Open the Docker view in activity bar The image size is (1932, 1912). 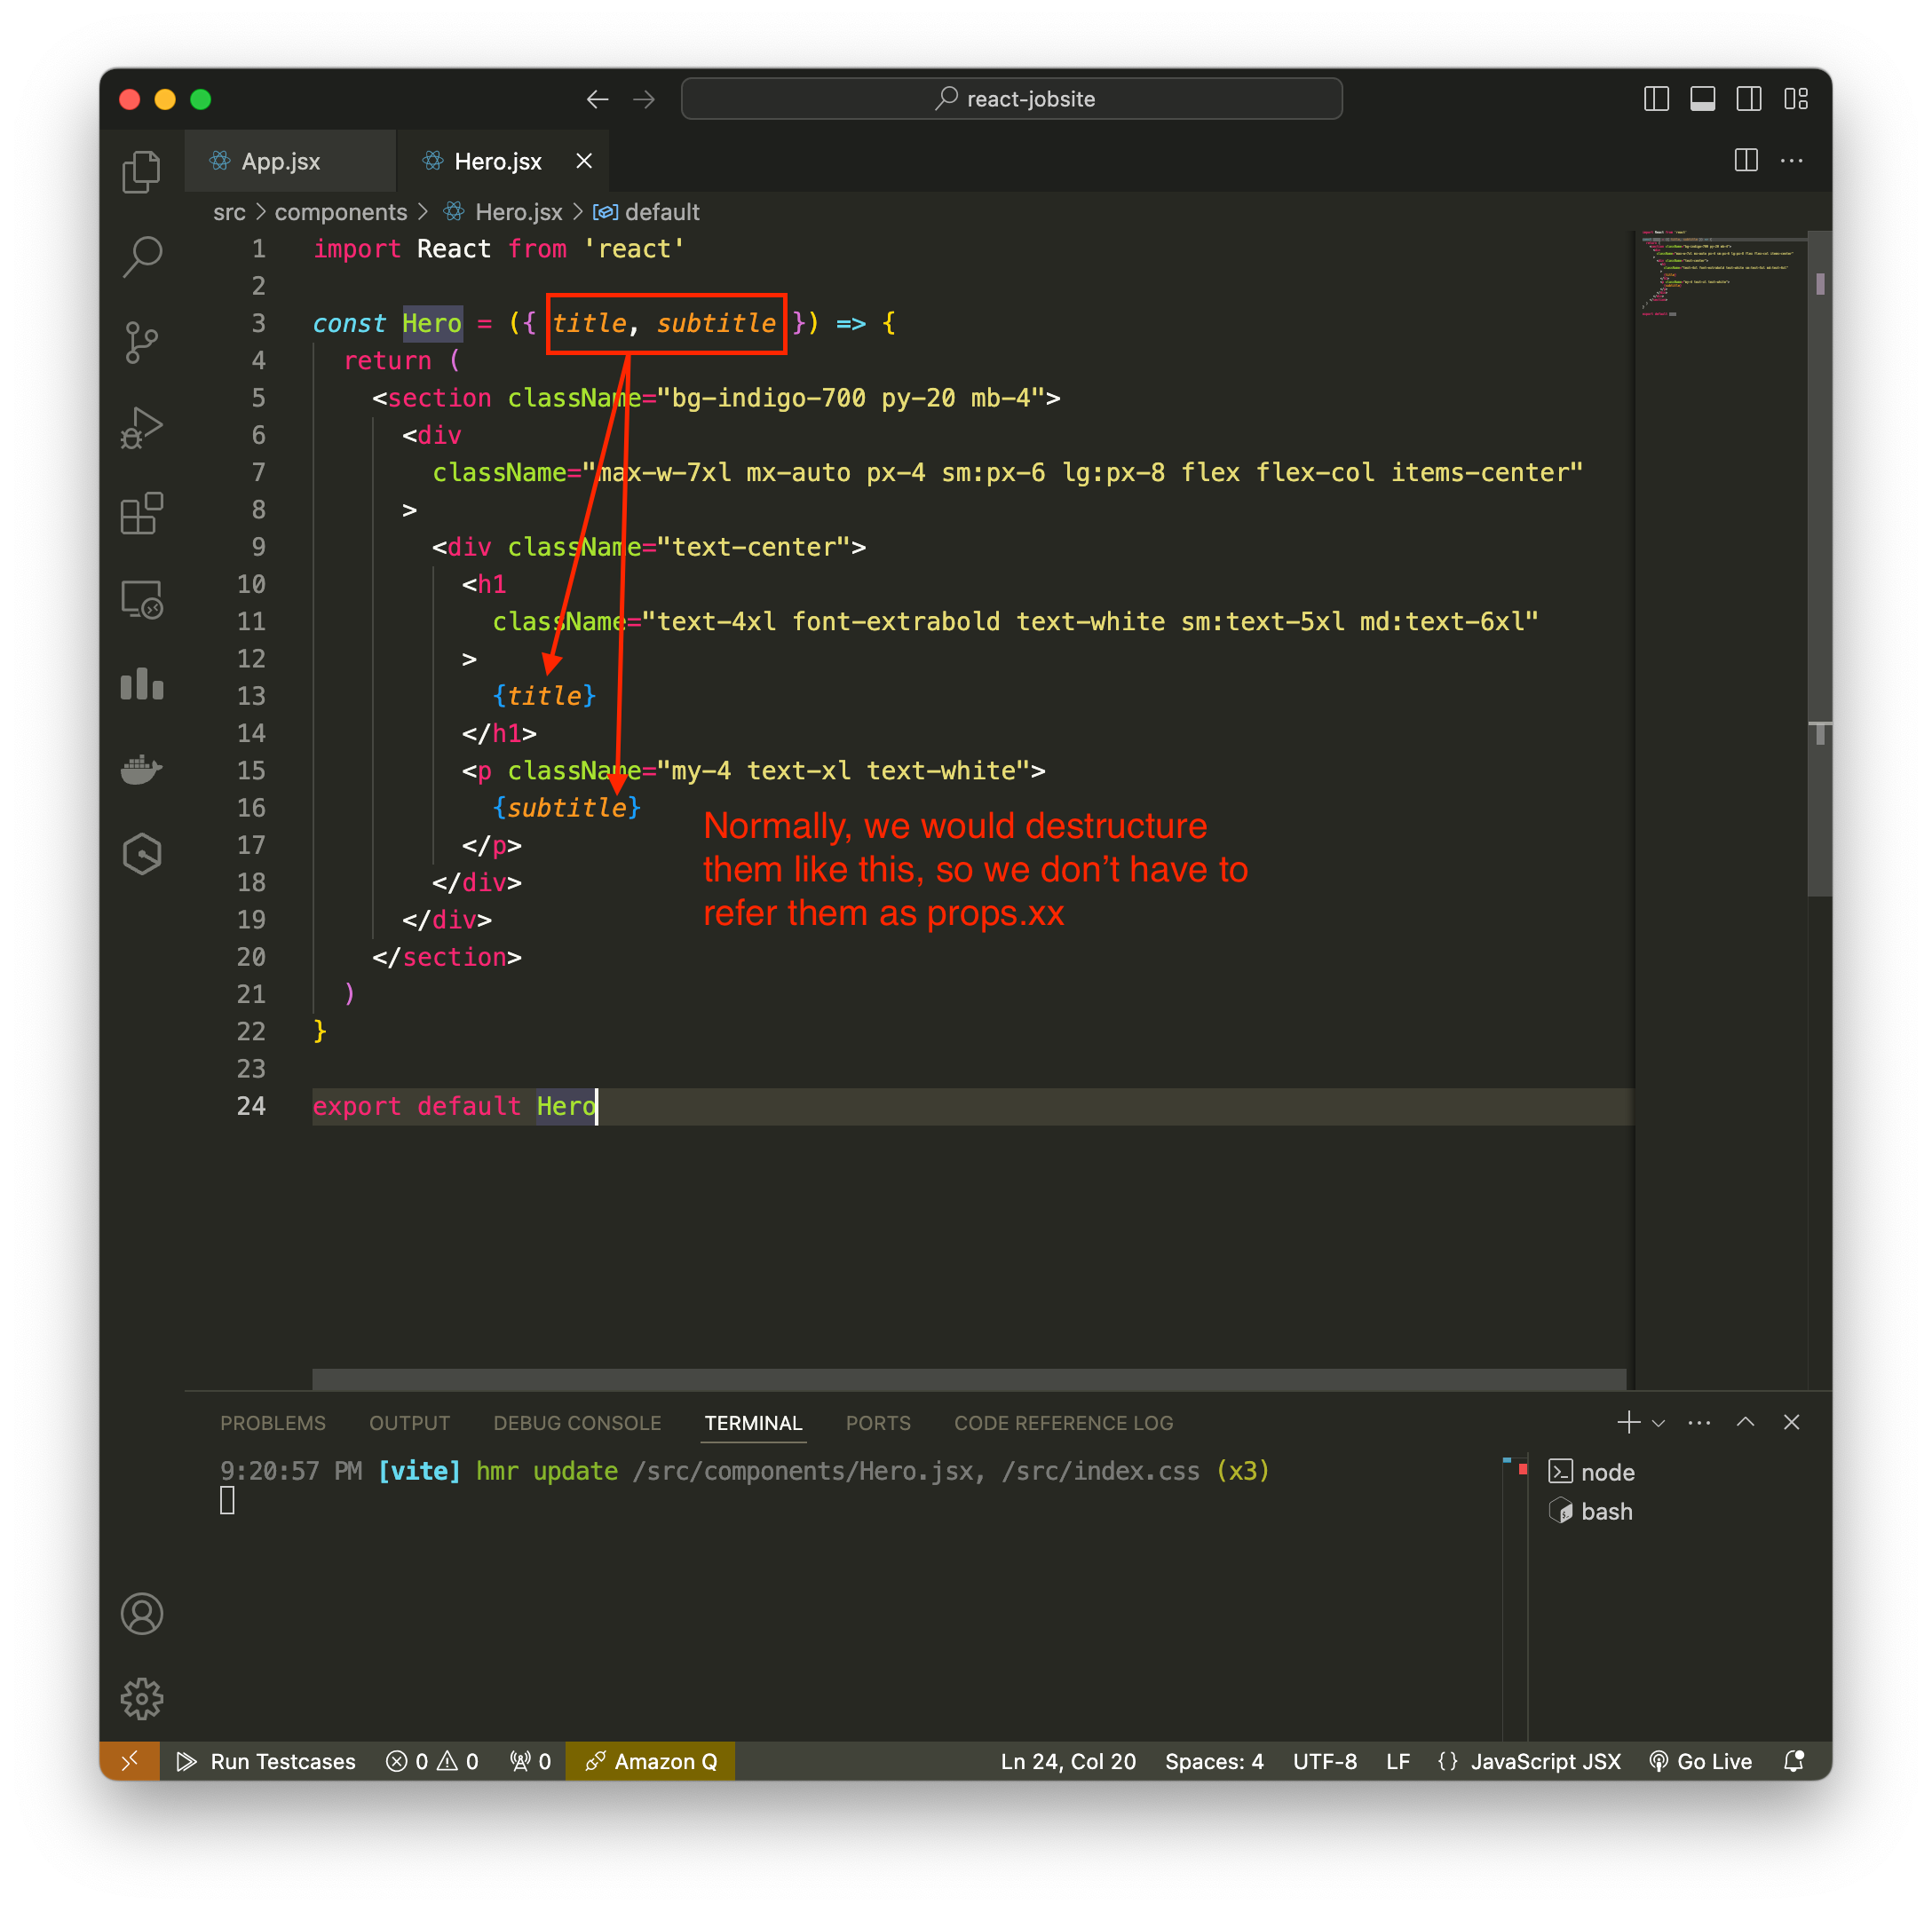(x=141, y=770)
